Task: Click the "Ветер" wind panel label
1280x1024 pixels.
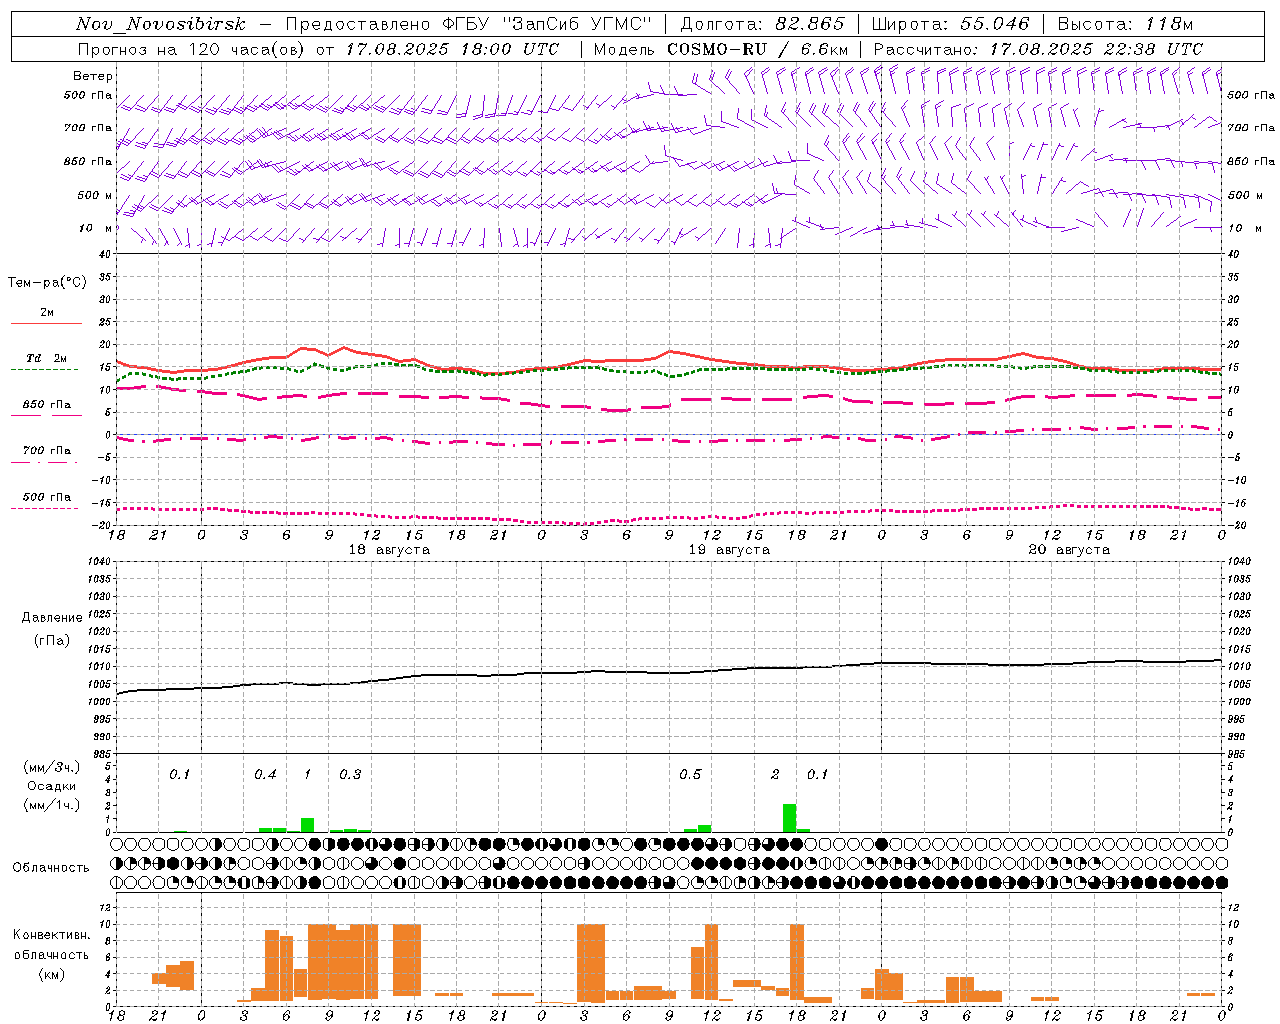Action: (93, 76)
